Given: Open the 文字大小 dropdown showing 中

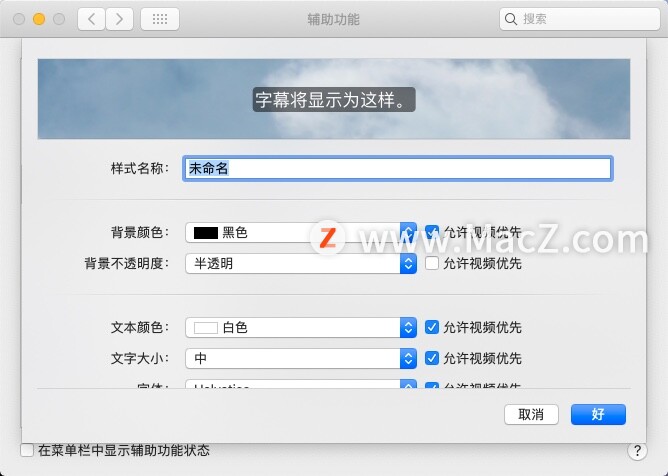Looking at the screenshot, I should point(301,358).
